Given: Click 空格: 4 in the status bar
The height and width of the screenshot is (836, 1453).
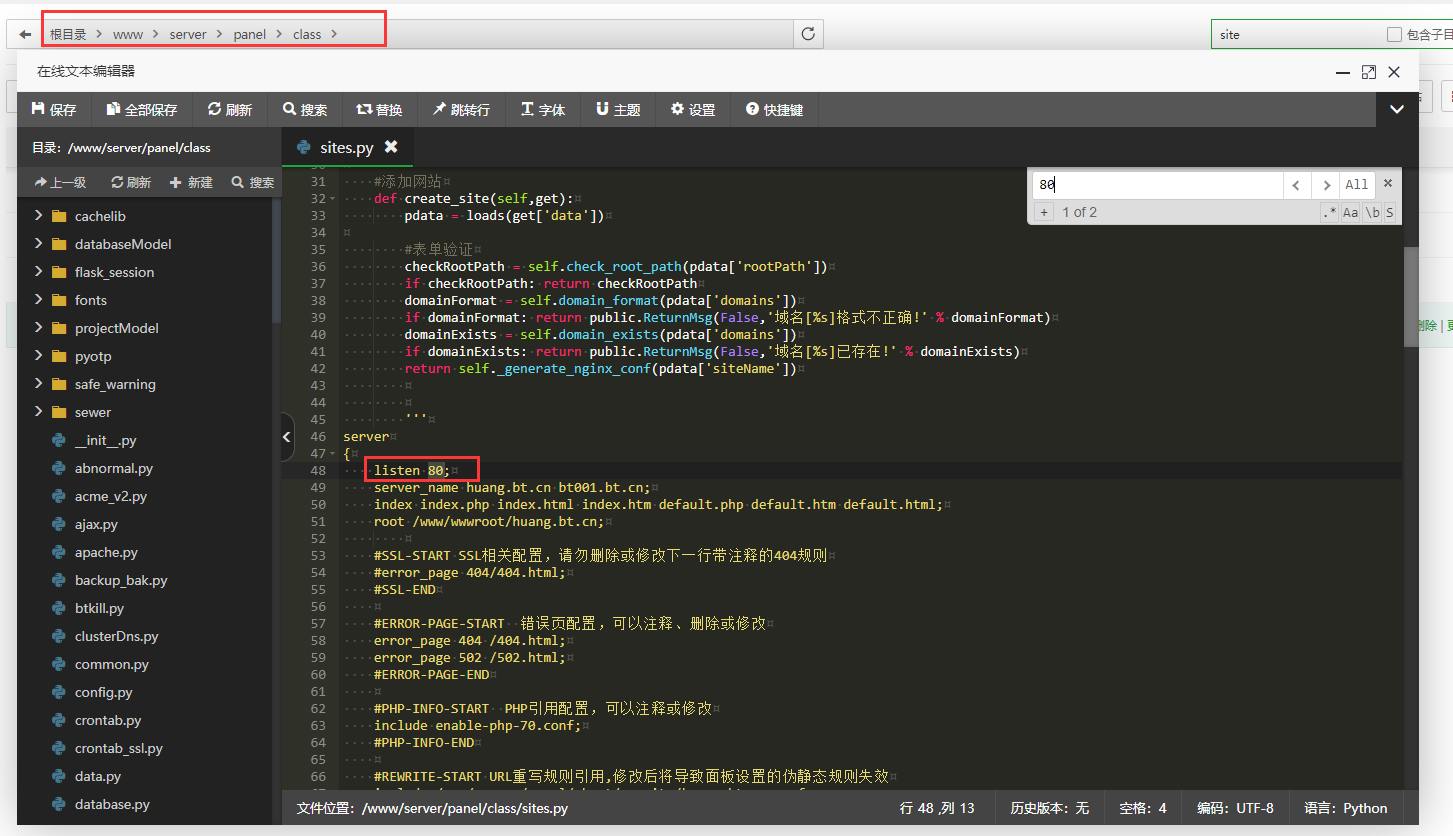Looking at the screenshot, I should 1143,808.
